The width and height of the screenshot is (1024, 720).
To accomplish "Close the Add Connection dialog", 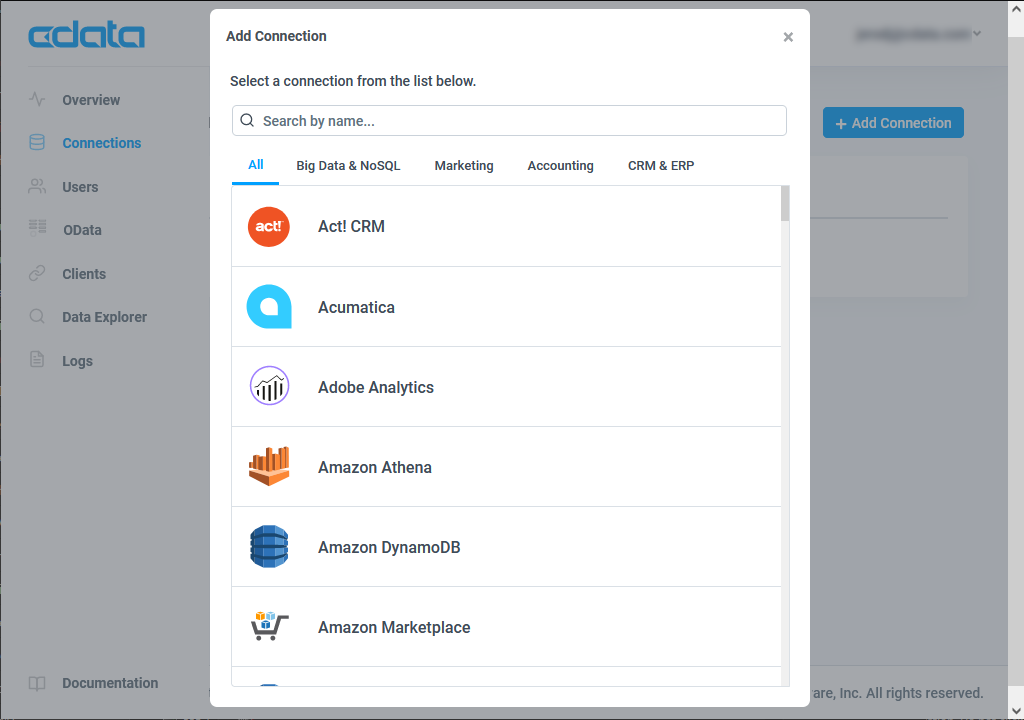I will coord(788,37).
